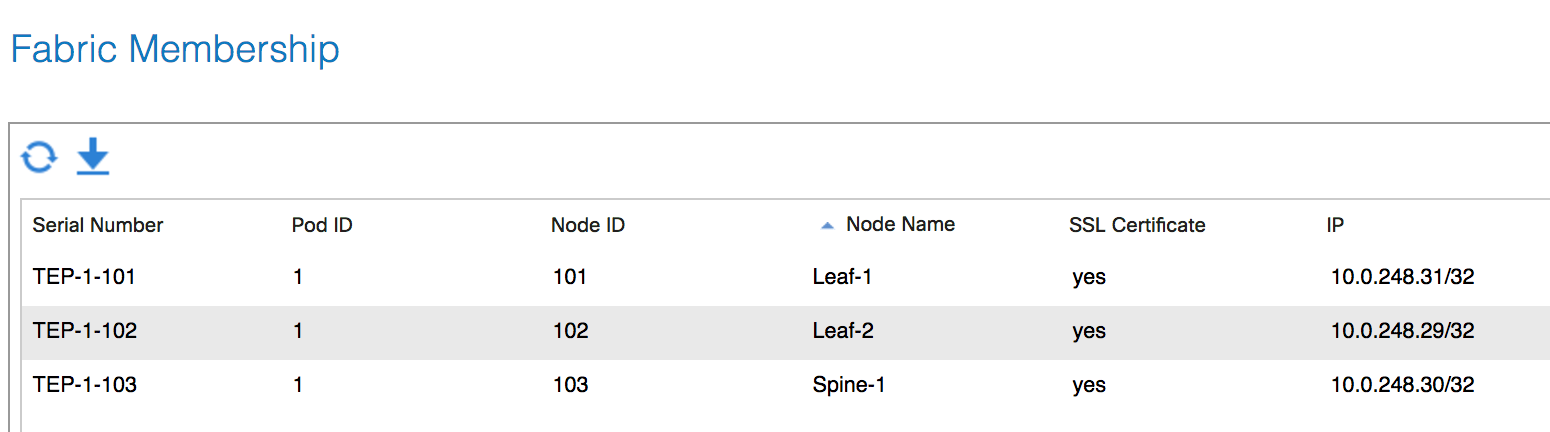Sort by the Serial Number column header
Screen dimensions: 1550x432
[98, 225]
